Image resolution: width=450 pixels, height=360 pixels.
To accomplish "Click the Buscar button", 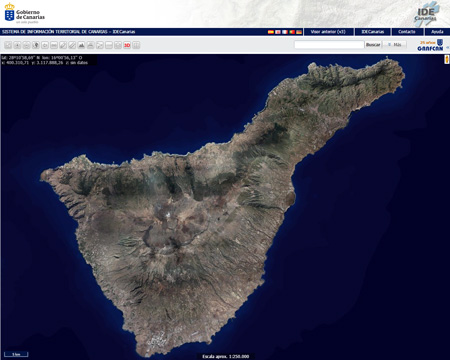I will (x=373, y=45).
